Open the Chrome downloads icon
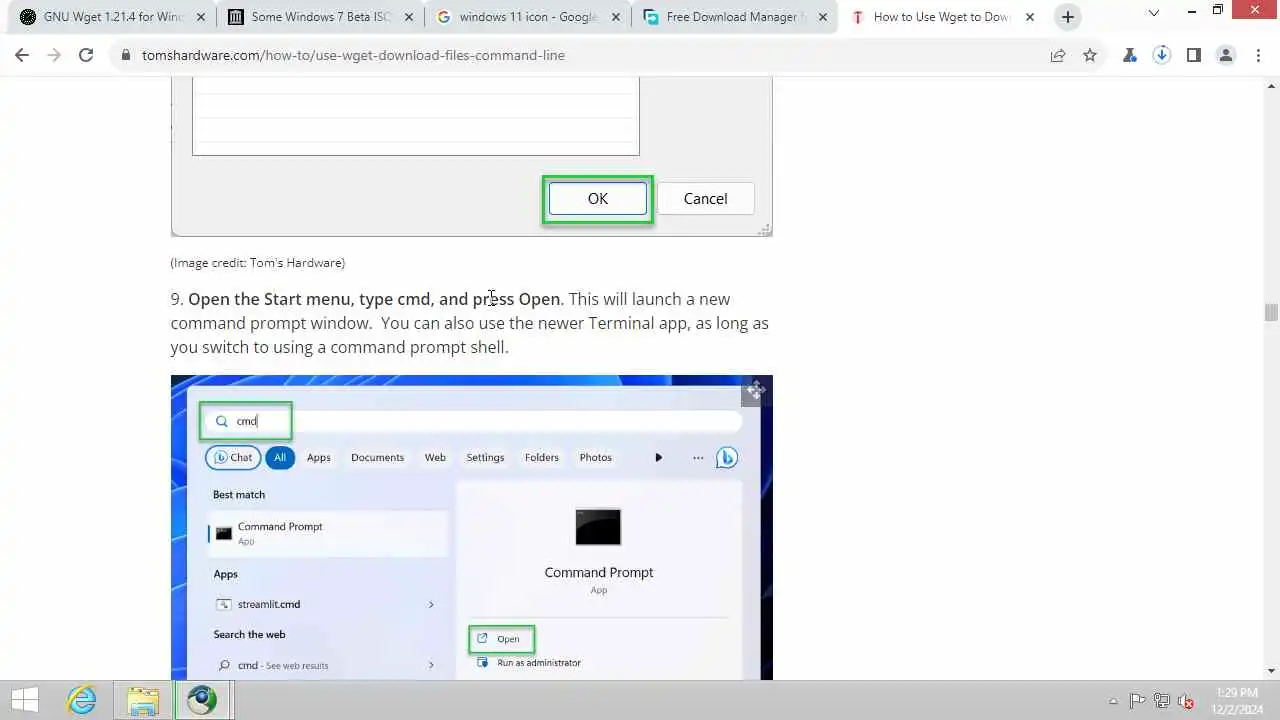The image size is (1280, 720). coord(1162,56)
